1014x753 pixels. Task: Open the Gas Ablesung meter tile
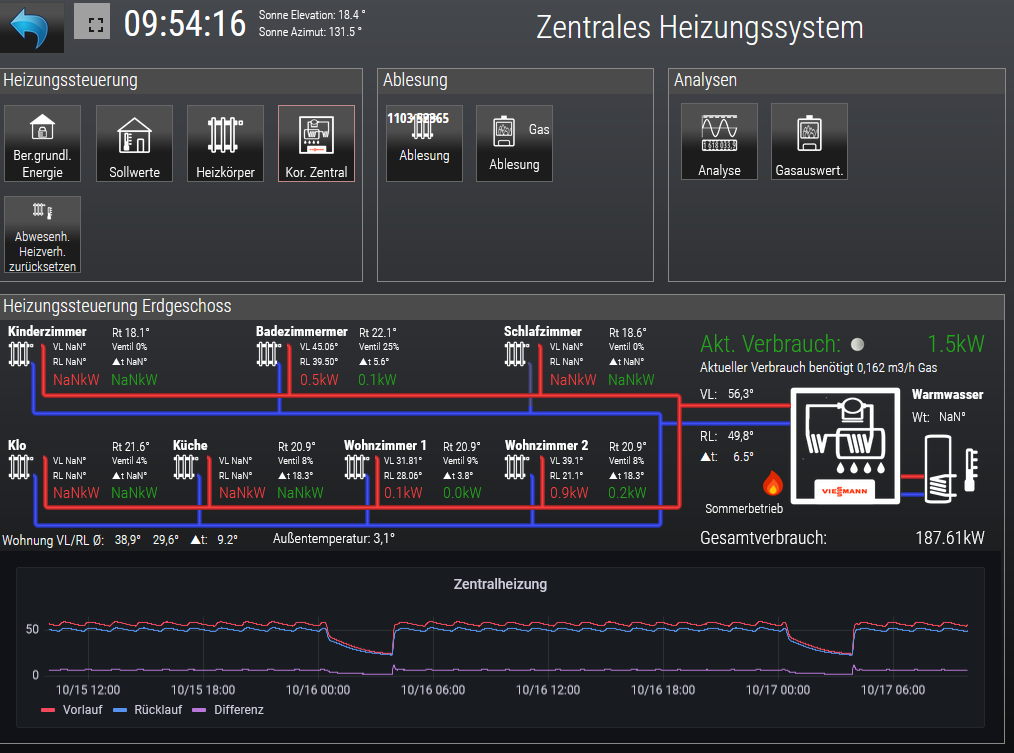(x=515, y=144)
